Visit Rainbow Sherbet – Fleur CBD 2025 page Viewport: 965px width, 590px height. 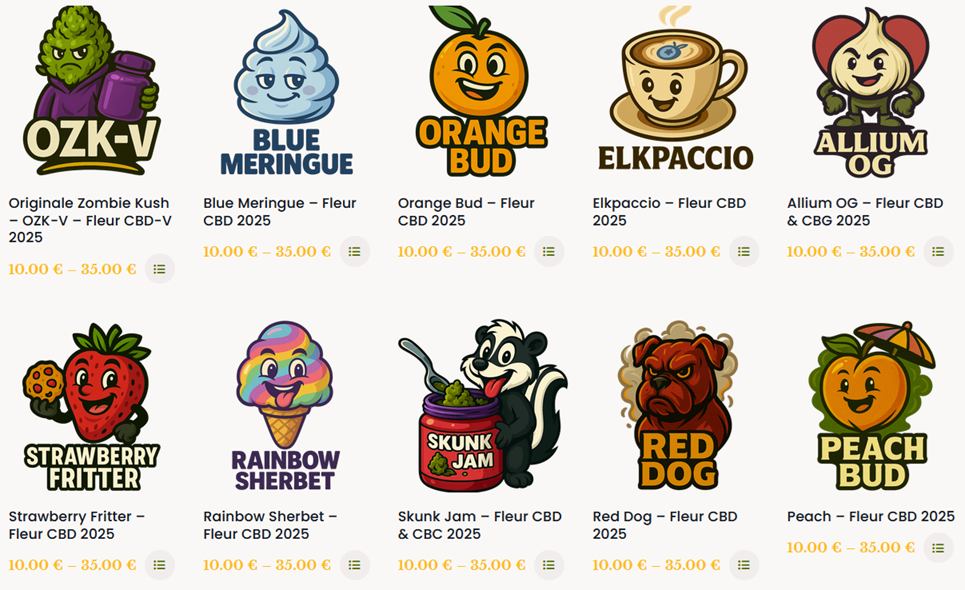pyautogui.click(x=270, y=525)
